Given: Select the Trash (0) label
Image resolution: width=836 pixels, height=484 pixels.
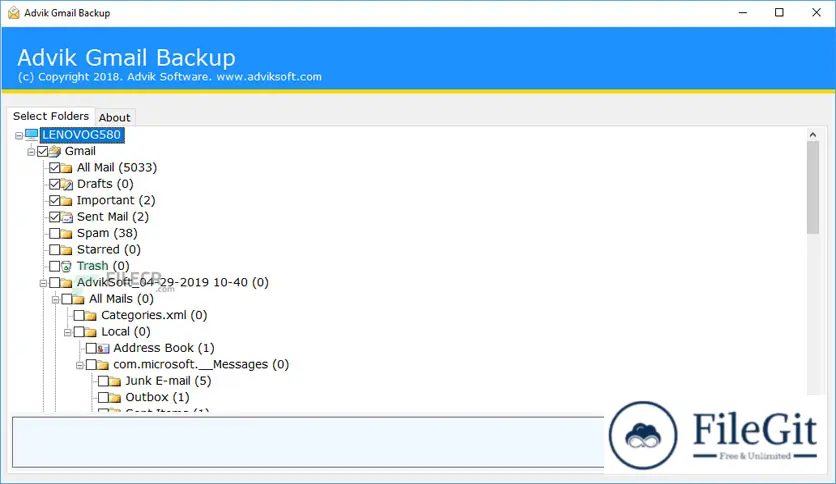Looking at the screenshot, I should pos(103,266).
